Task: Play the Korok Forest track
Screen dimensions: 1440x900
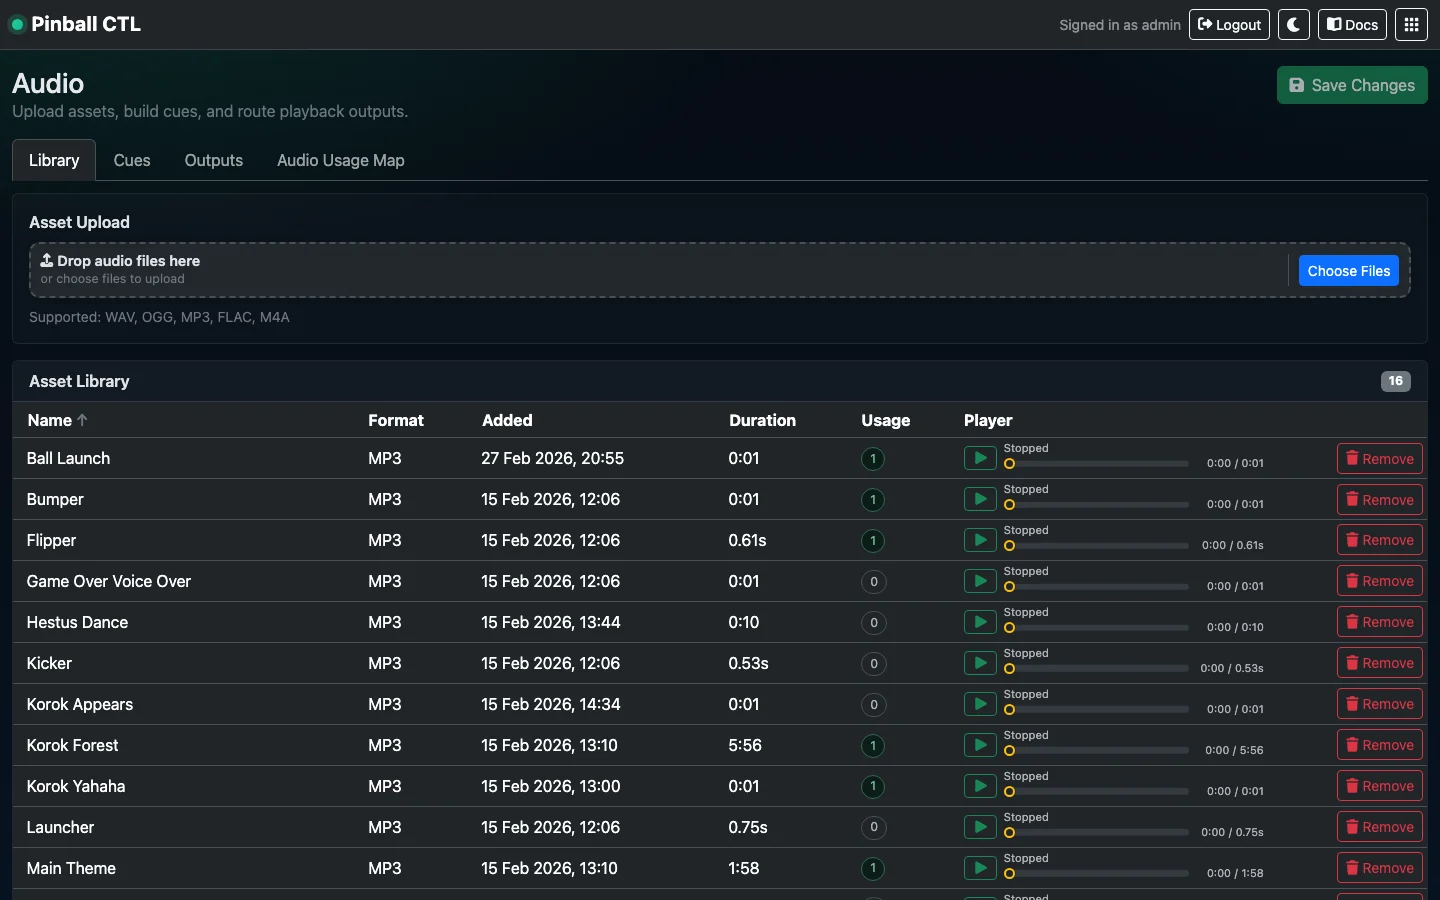Action: pyautogui.click(x=979, y=746)
